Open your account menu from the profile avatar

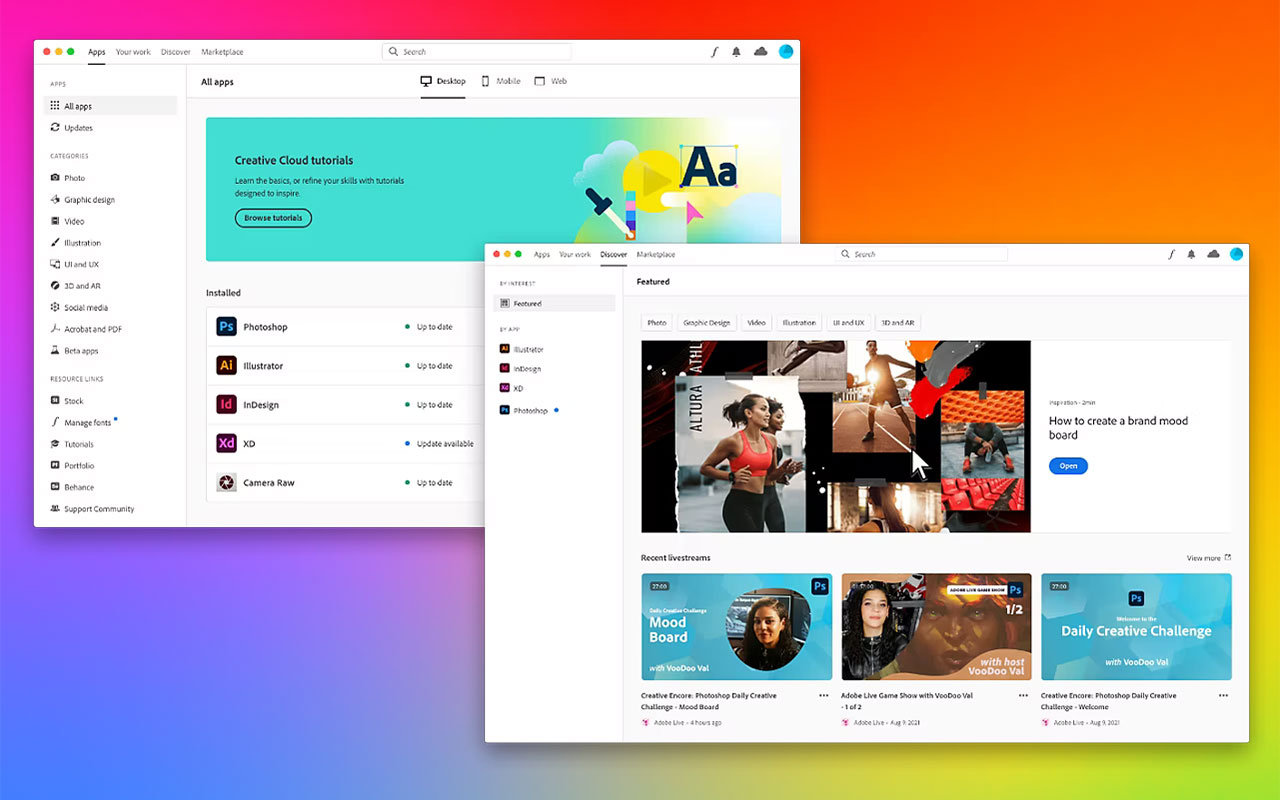[x=1237, y=254]
